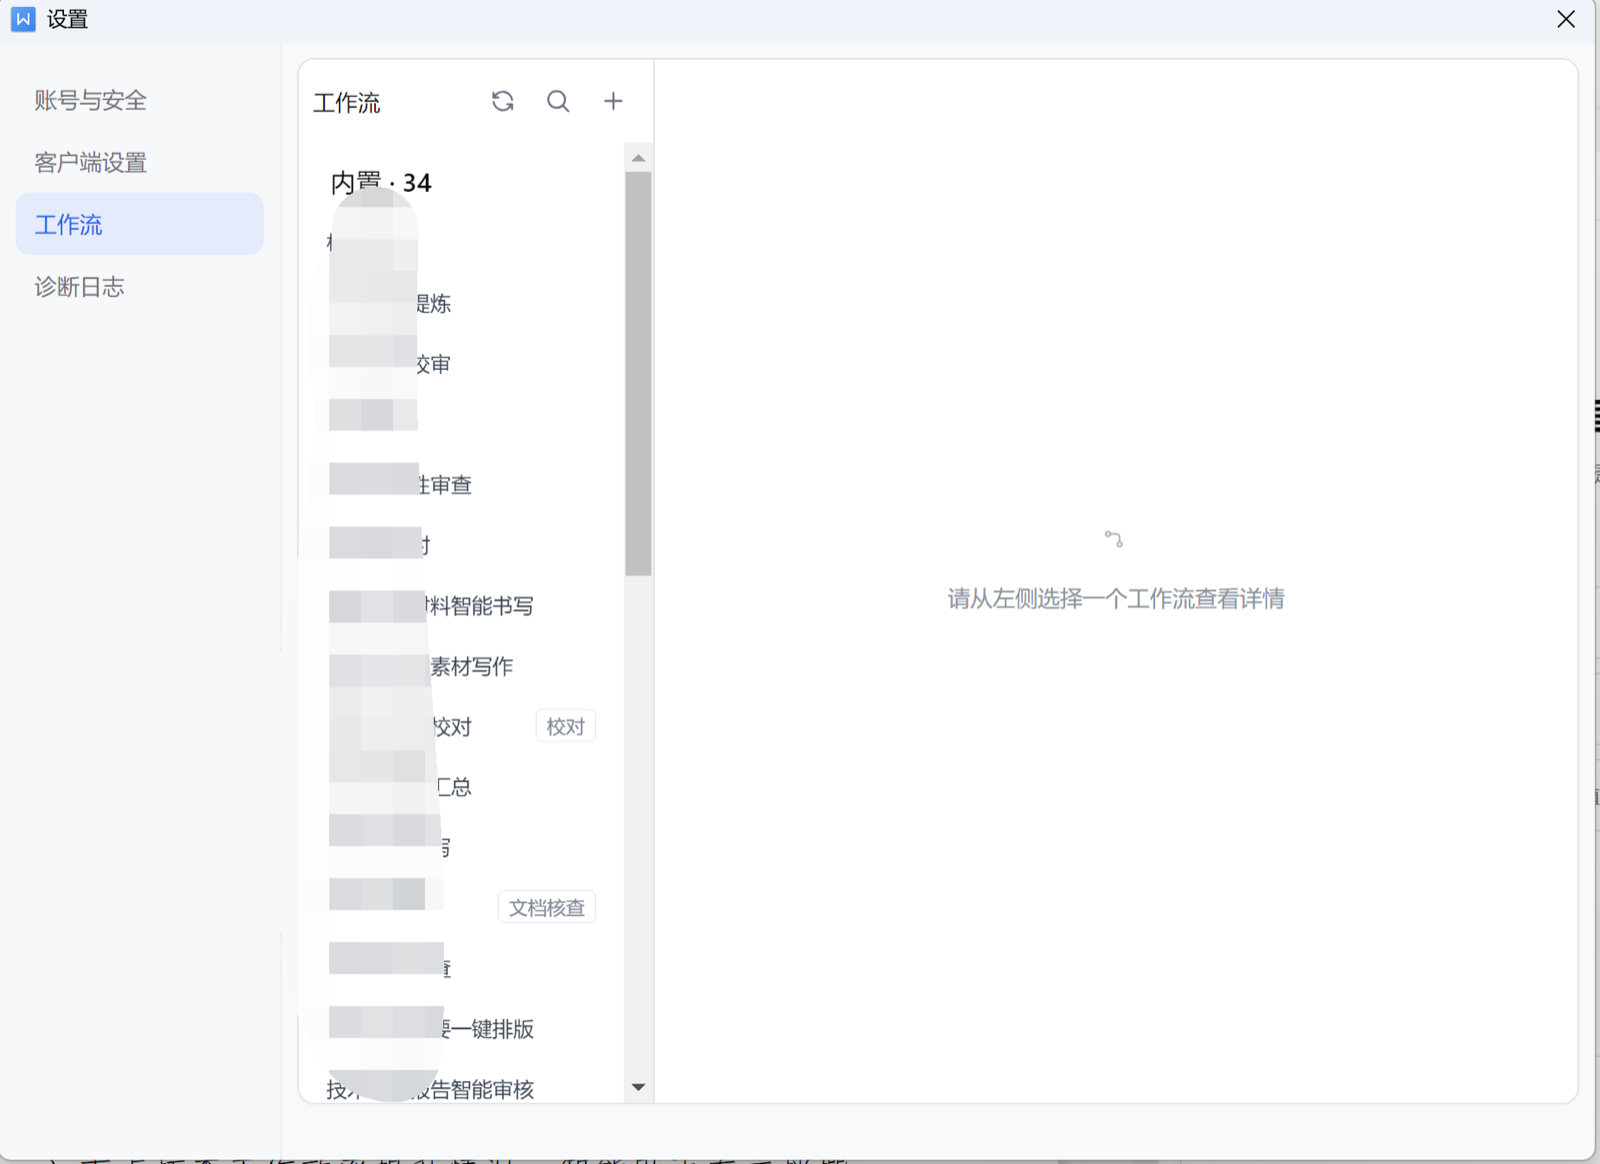Click the workflow list scrollbar down arrow
Image resolution: width=1600 pixels, height=1164 pixels.
(638, 1087)
